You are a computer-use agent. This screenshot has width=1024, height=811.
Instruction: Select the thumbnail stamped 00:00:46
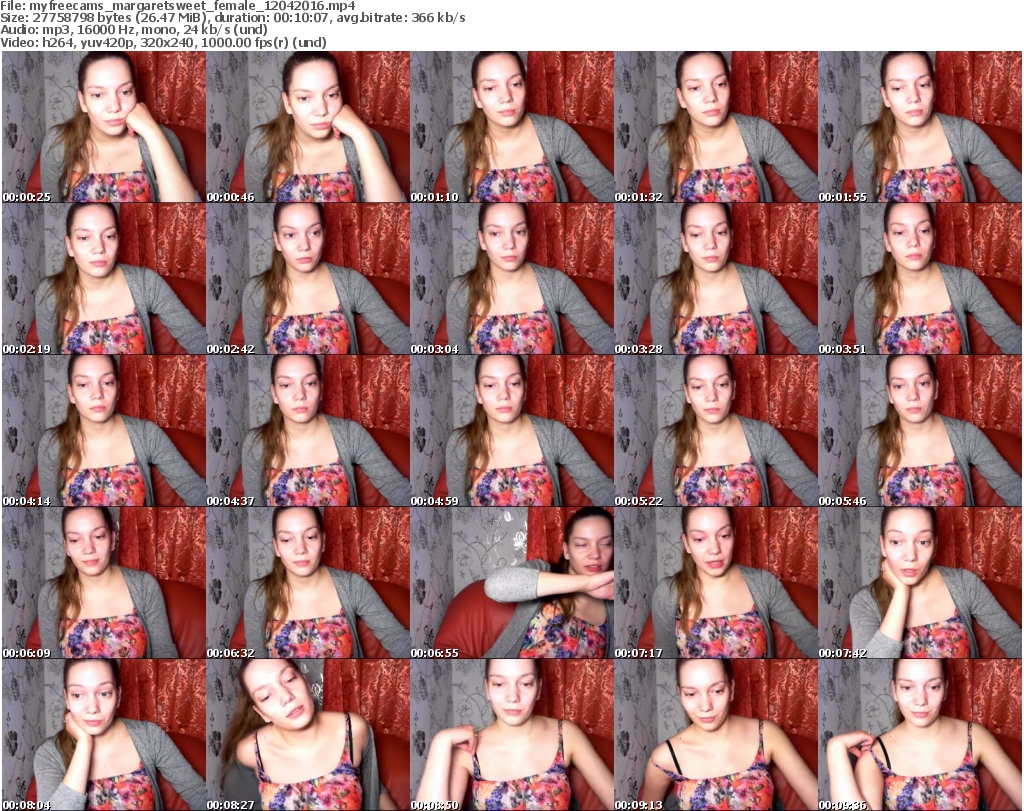(308, 127)
